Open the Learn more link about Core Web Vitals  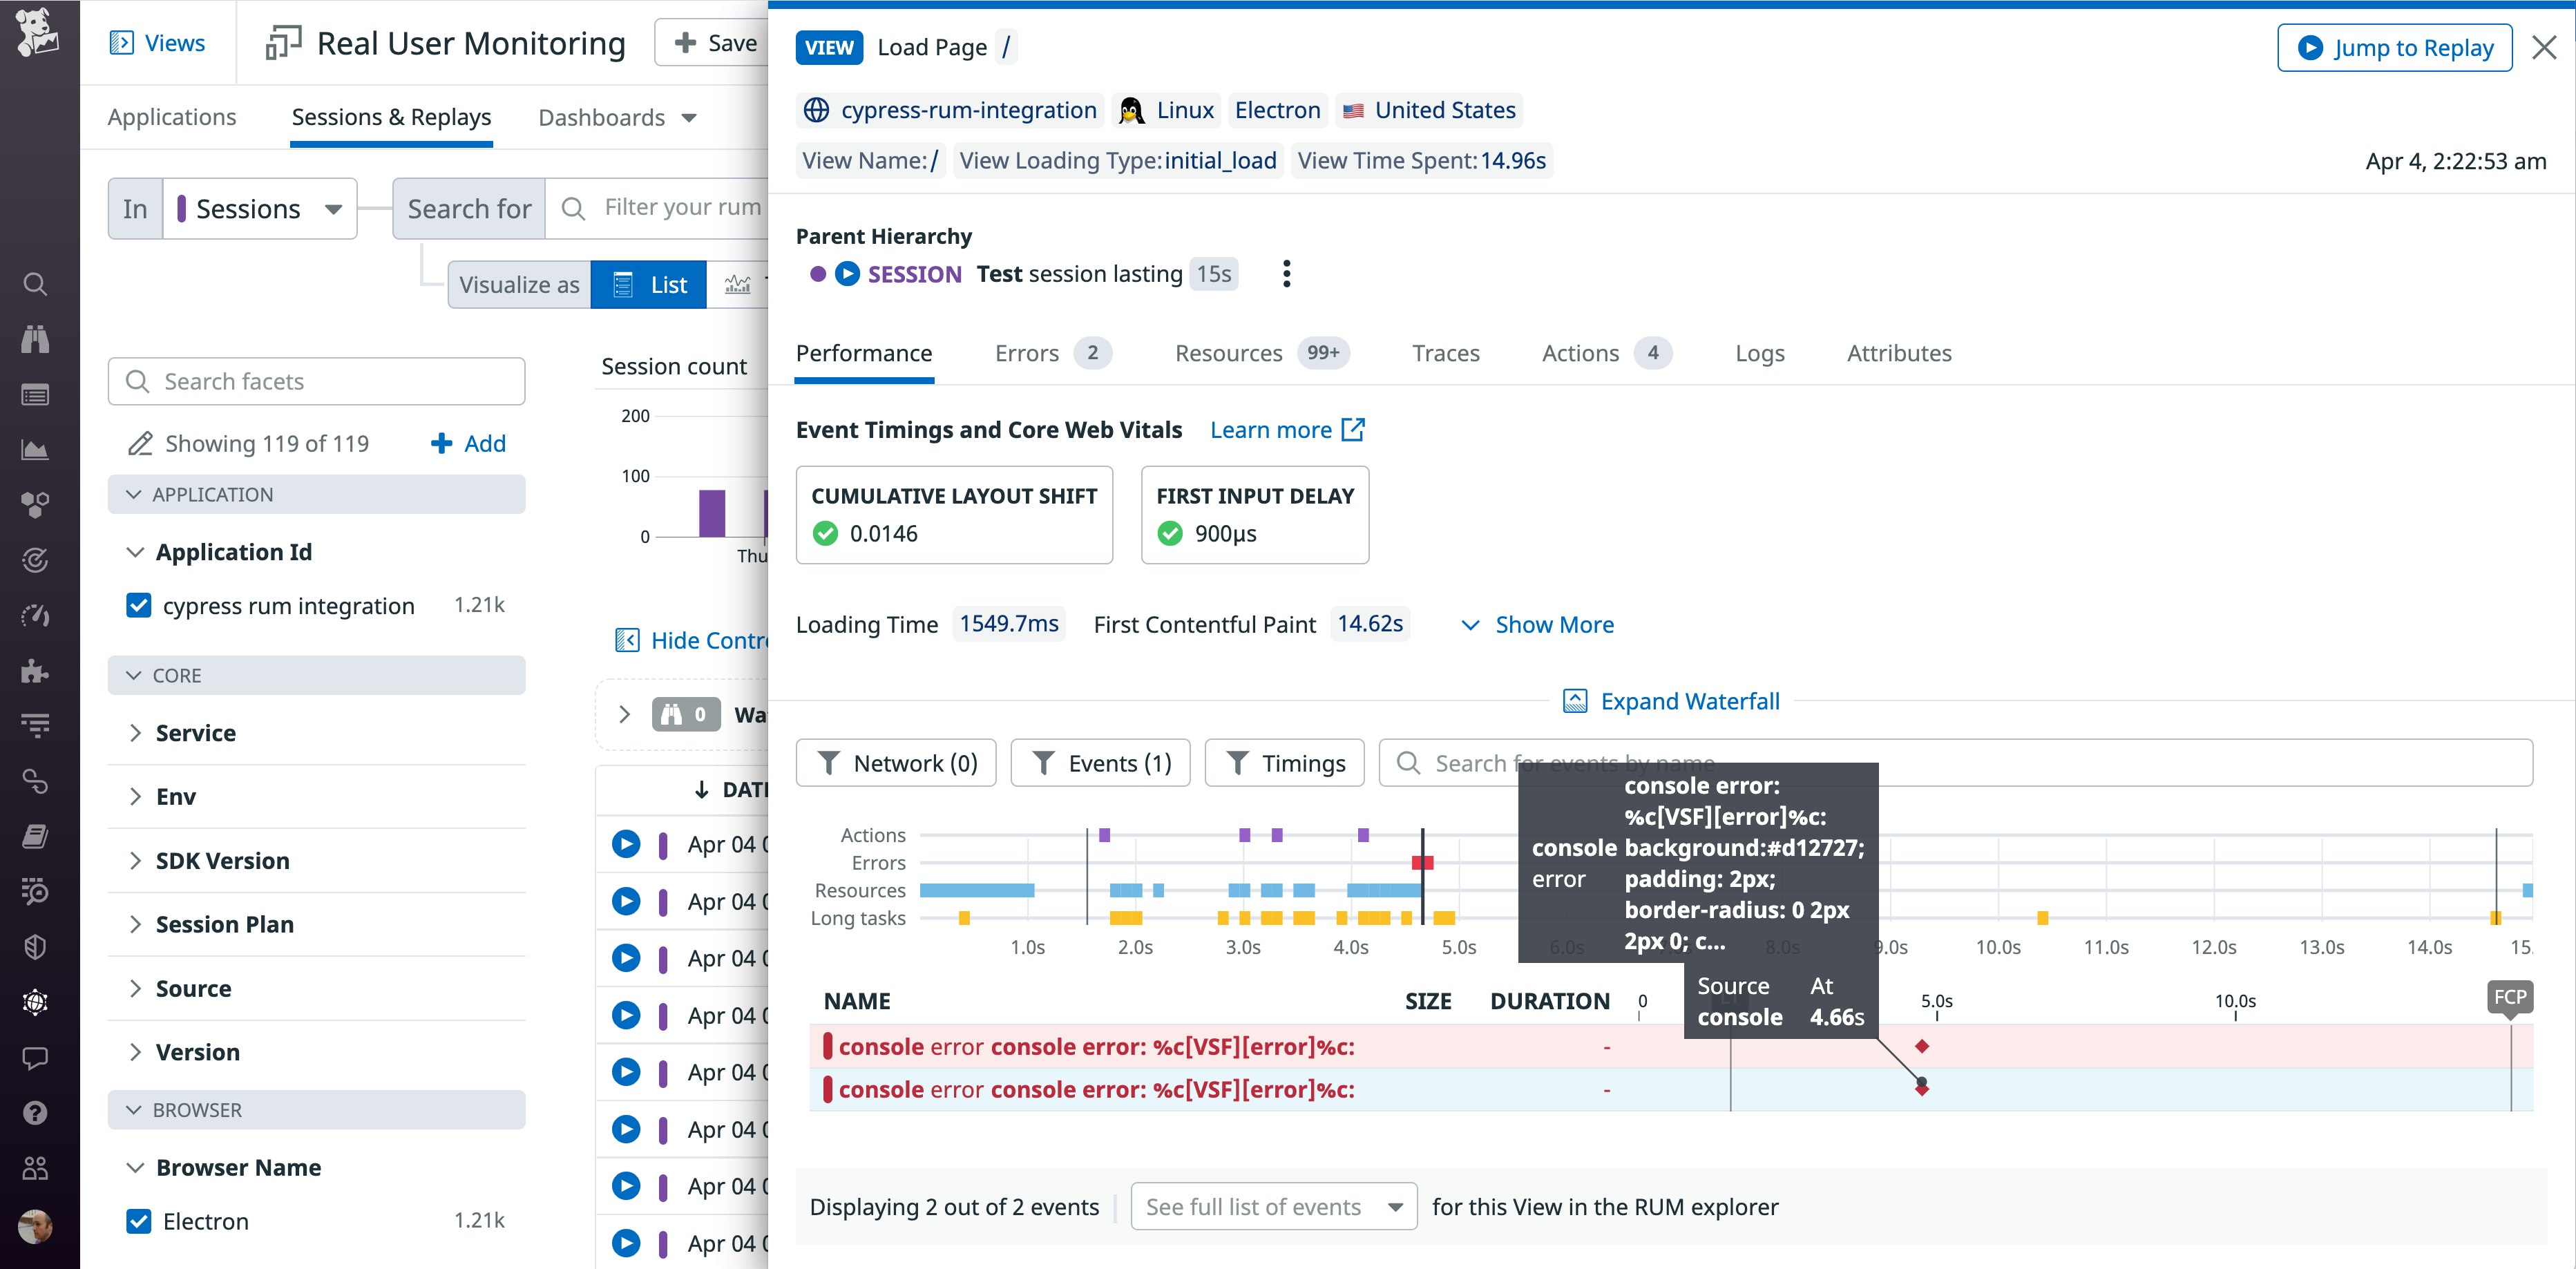1287,429
